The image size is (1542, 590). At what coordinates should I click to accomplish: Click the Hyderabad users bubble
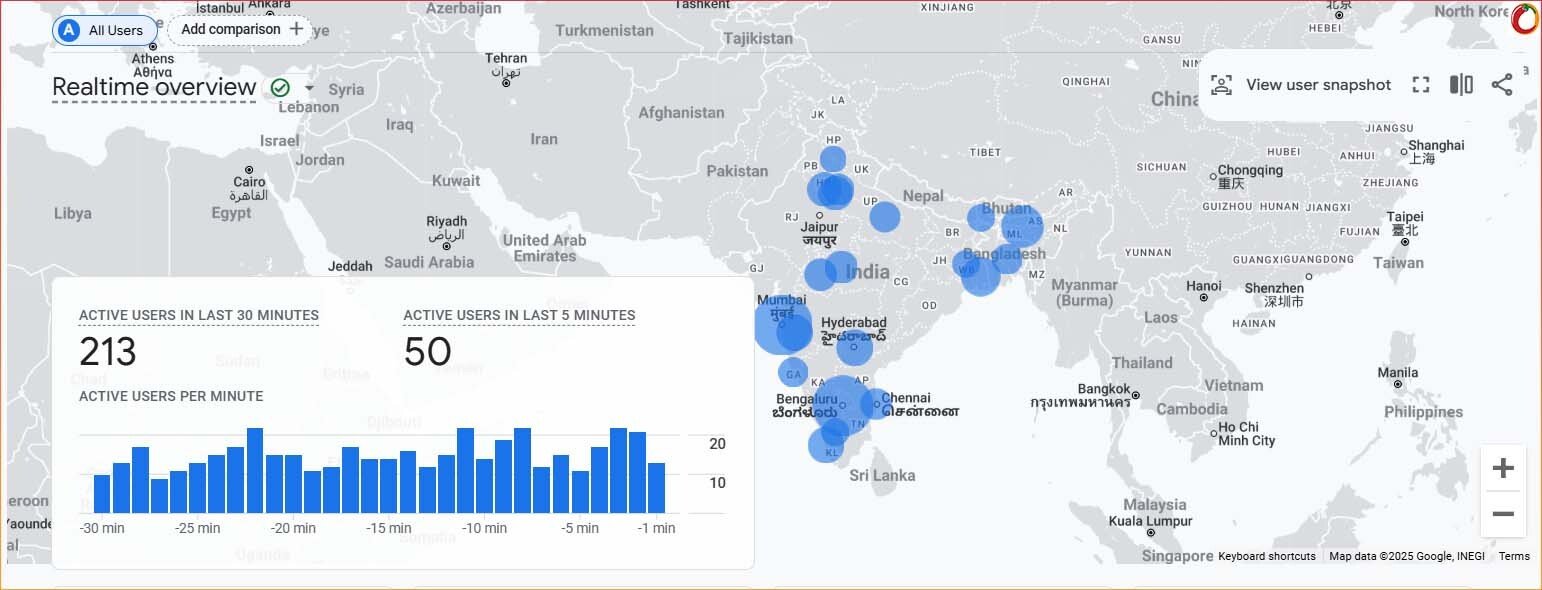point(854,348)
